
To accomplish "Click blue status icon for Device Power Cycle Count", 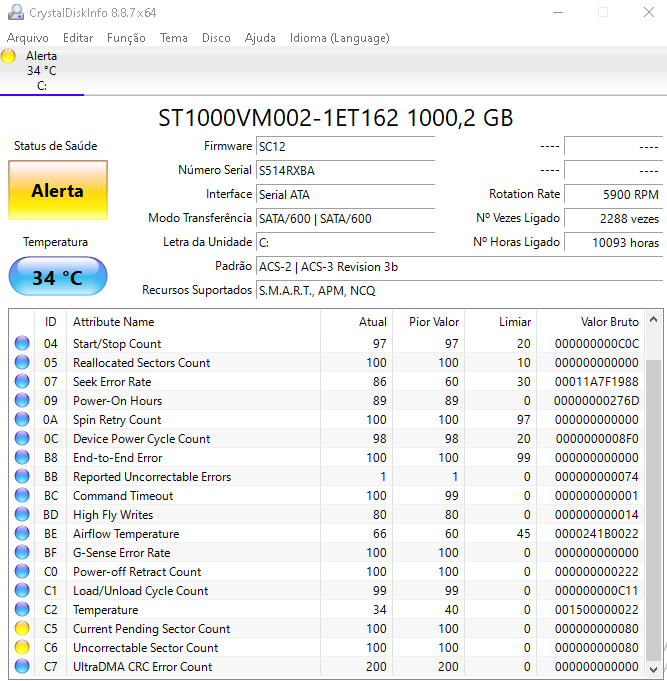I will click(22, 438).
